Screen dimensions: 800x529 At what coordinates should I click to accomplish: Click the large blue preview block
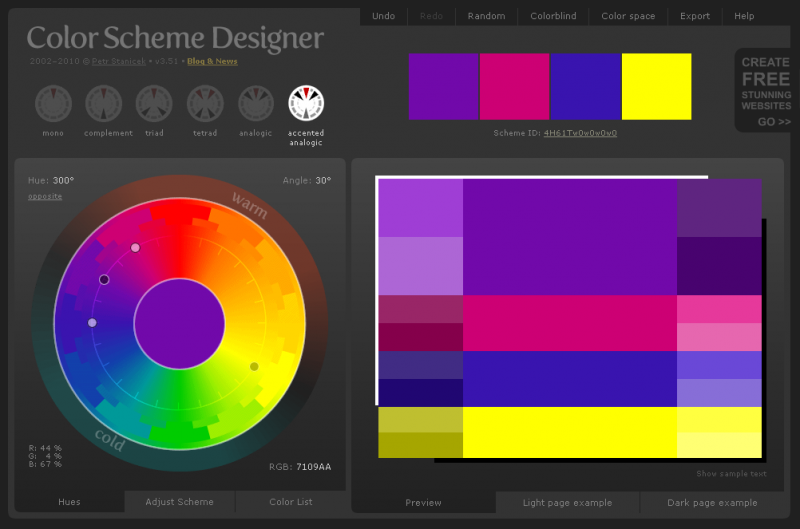coord(570,379)
